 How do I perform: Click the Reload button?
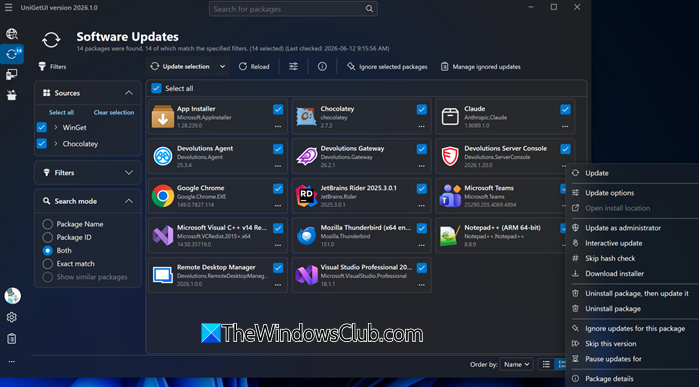pyautogui.click(x=254, y=67)
